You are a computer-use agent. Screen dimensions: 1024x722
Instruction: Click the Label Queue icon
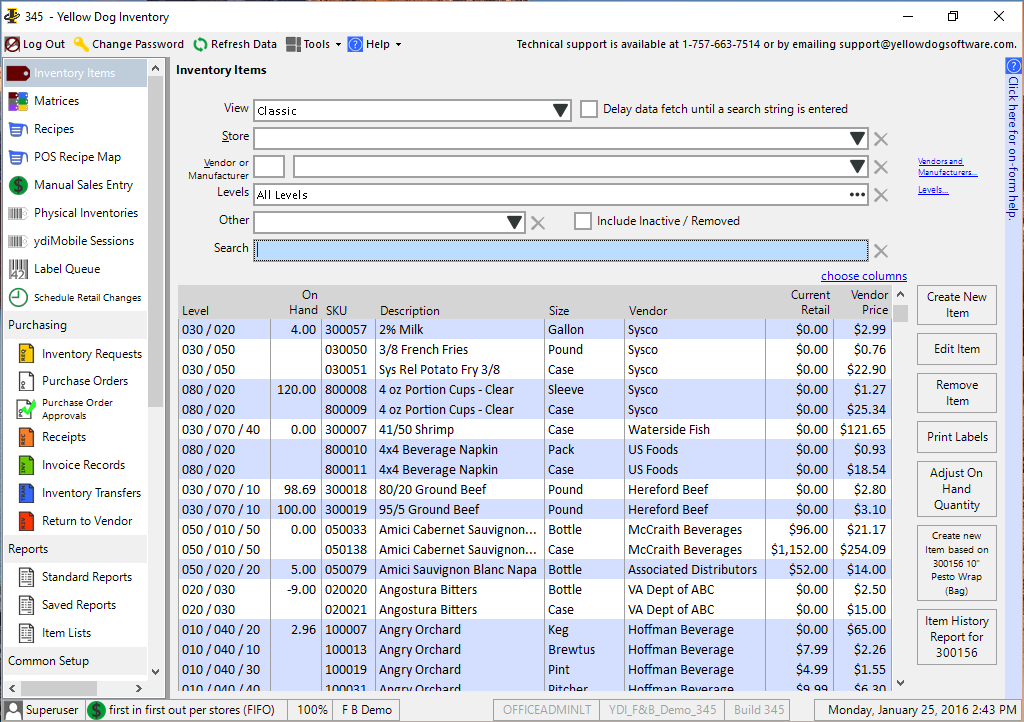(18, 269)
